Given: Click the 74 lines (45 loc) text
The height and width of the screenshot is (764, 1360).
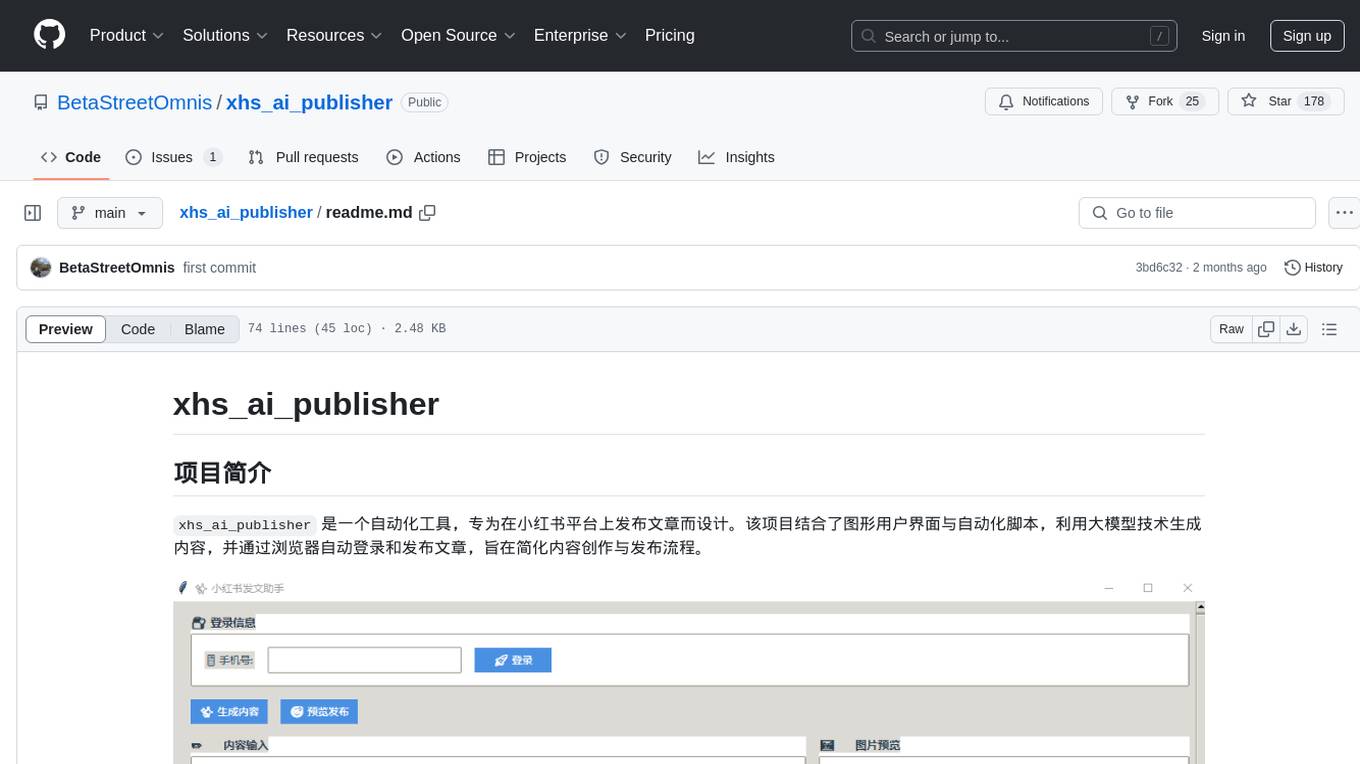Looking at the screenshot, I should (x=310, y=329).
